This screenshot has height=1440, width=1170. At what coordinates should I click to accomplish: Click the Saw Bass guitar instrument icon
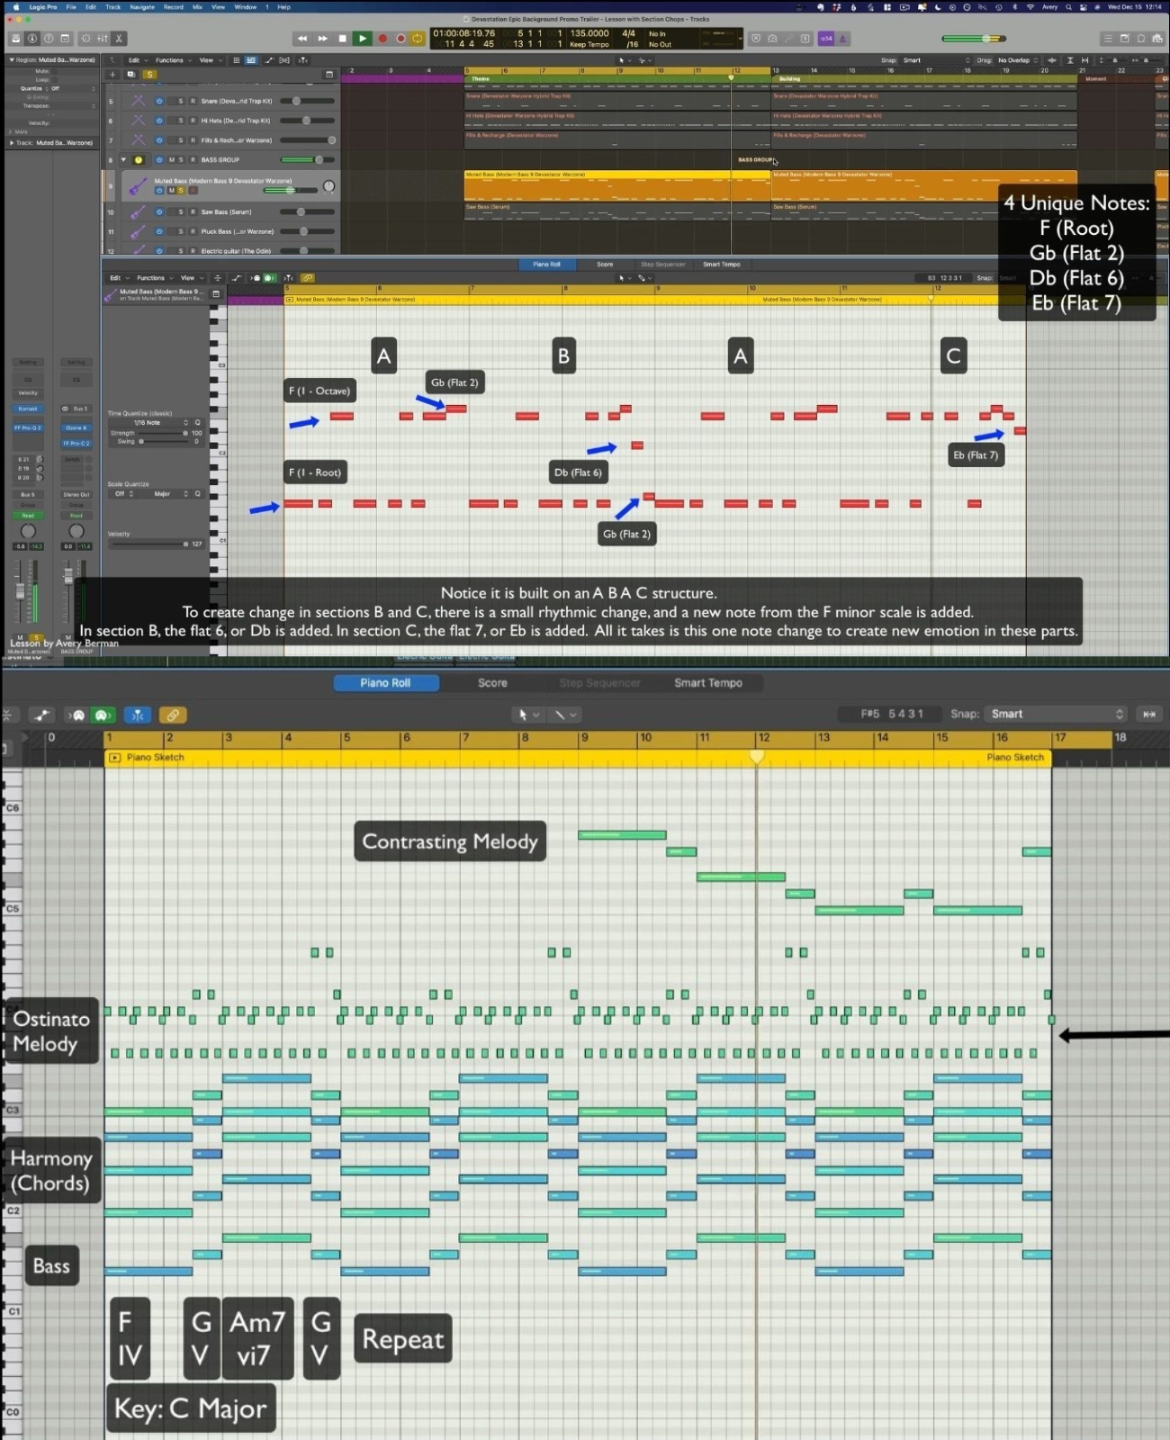click(137, 212)
